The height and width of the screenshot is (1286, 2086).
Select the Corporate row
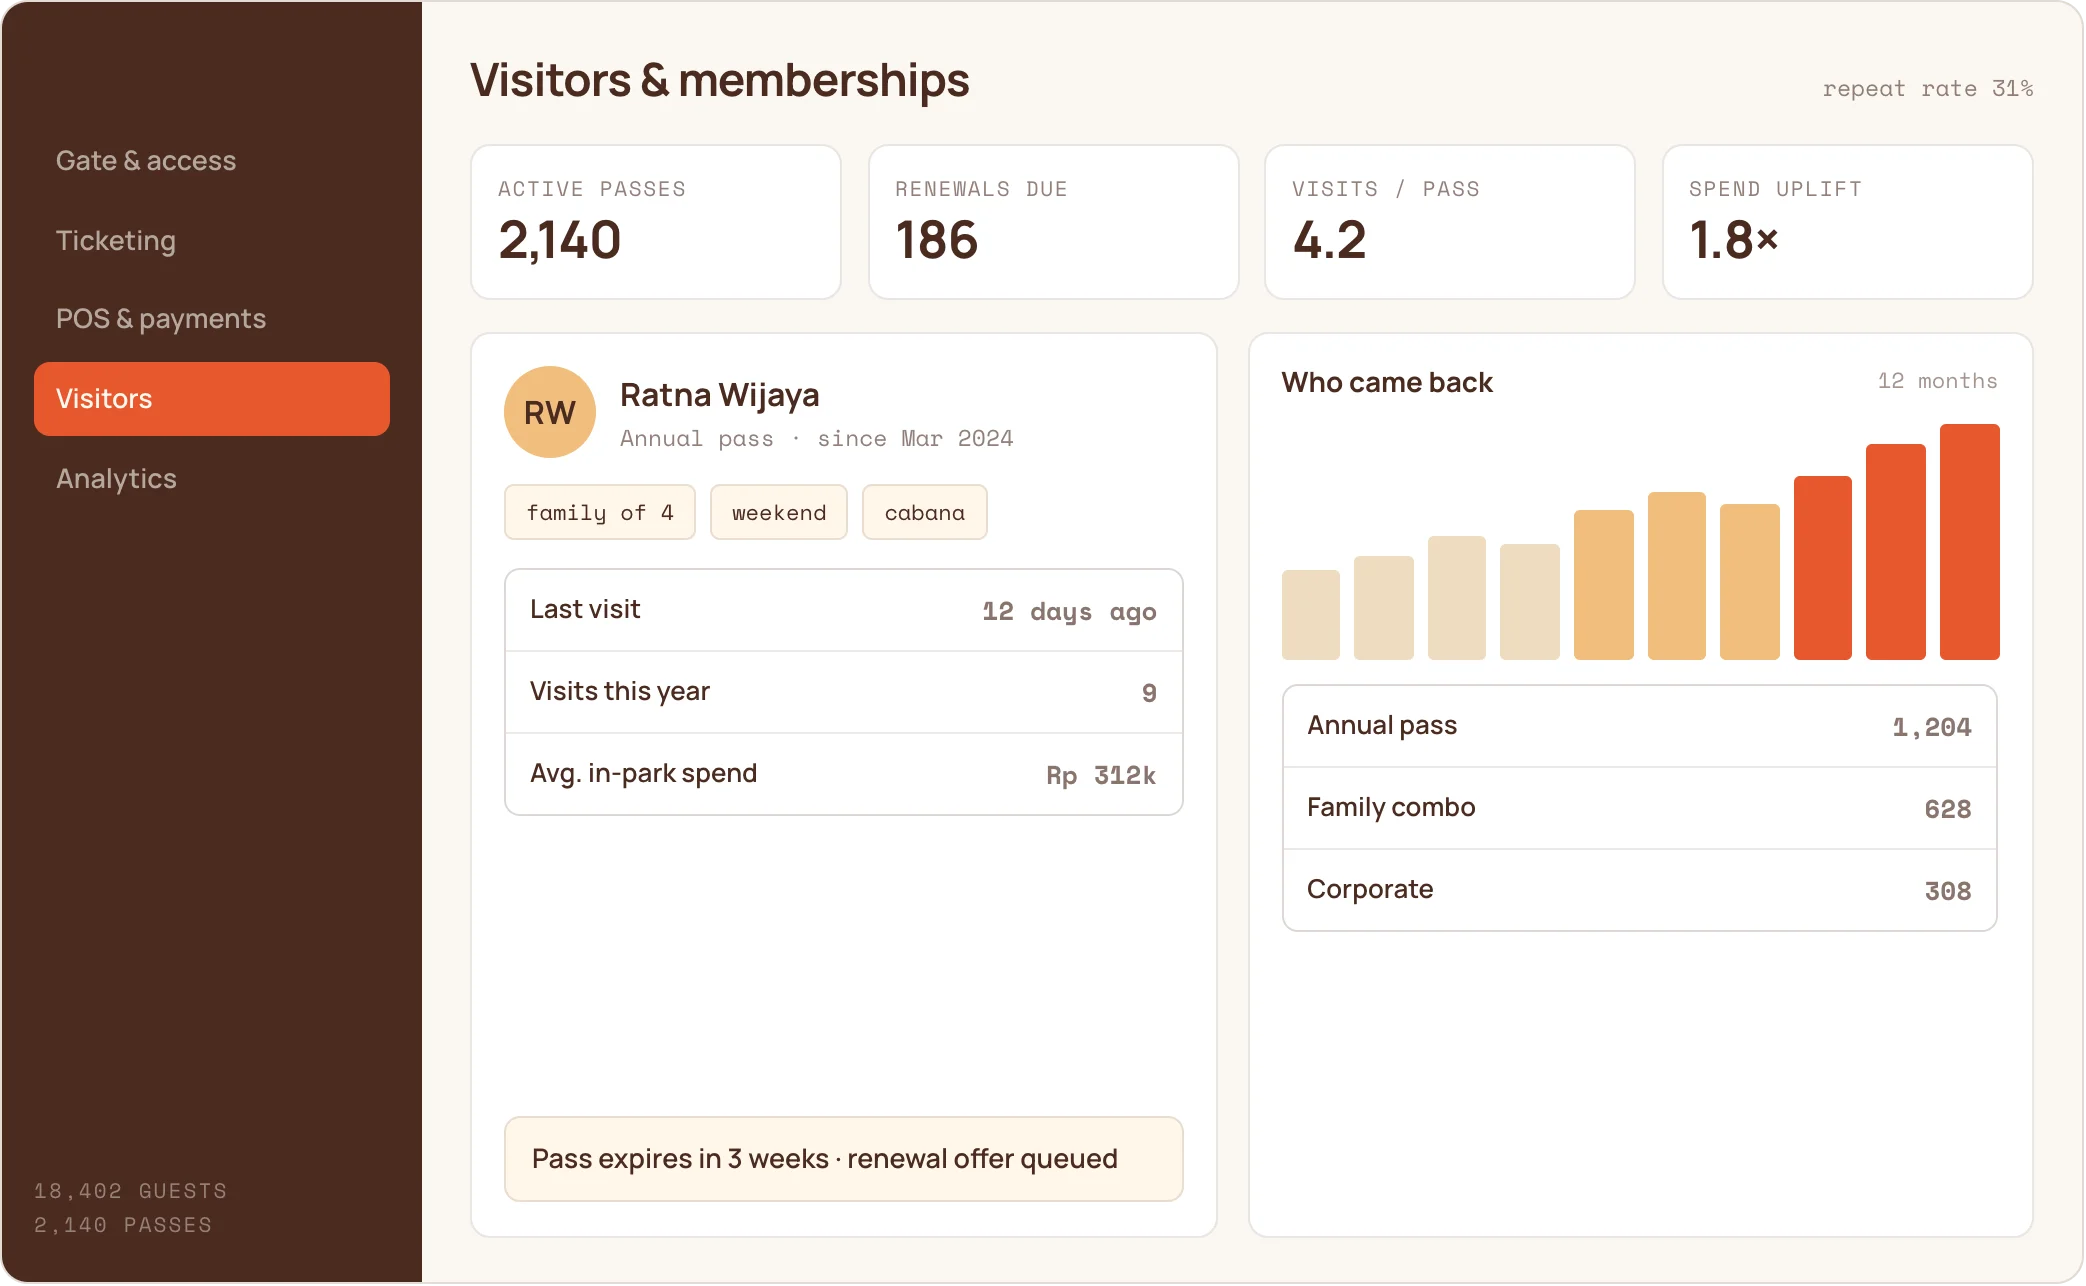click(x=1640, y=890)
